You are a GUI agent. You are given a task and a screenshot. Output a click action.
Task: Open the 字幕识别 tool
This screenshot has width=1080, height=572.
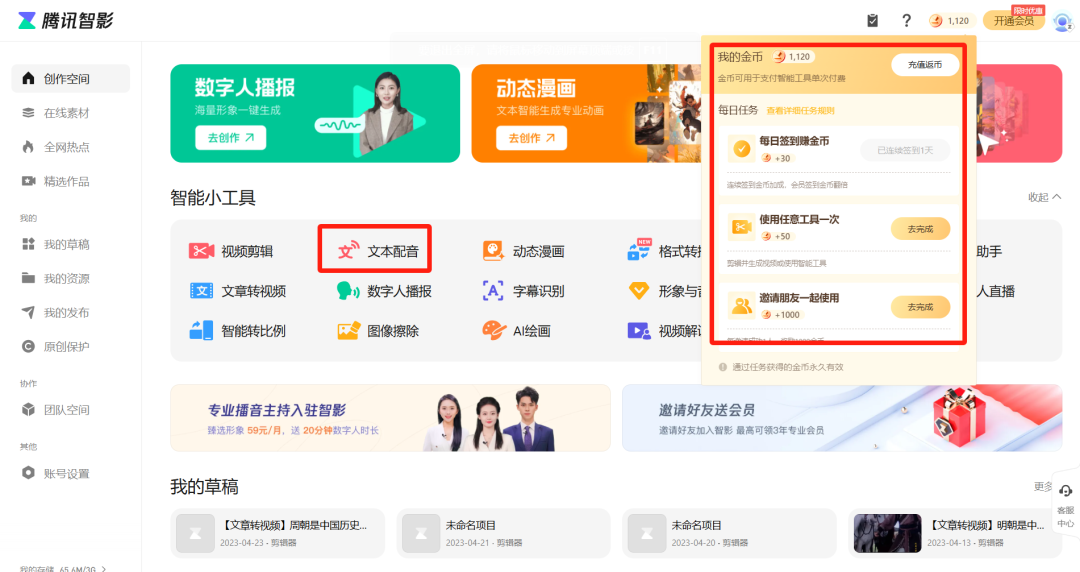point(523,291)
